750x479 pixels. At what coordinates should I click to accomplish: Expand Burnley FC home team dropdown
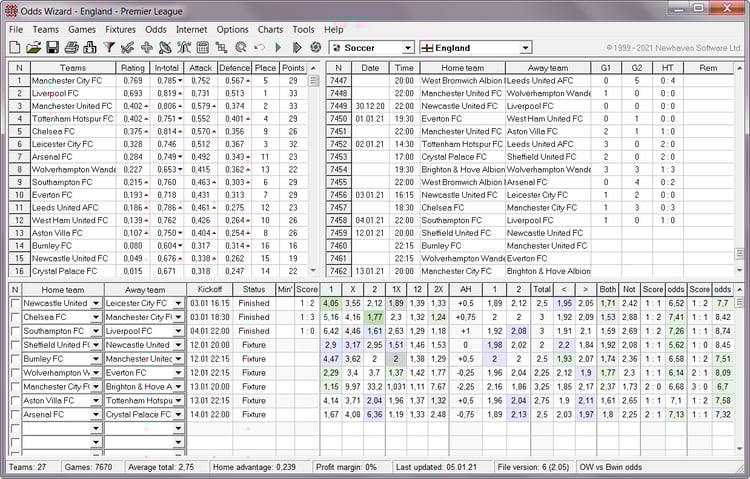(x=96, y=359)
